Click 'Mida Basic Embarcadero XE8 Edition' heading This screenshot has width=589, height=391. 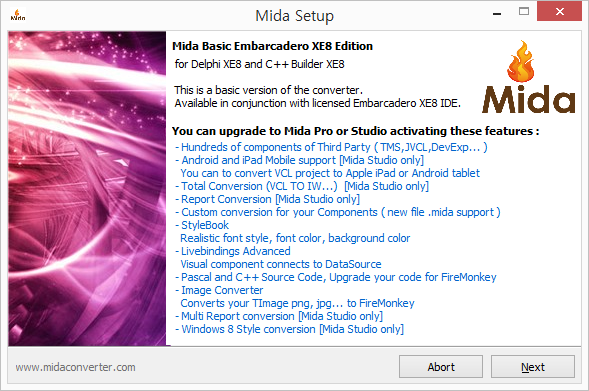[272, 46]
